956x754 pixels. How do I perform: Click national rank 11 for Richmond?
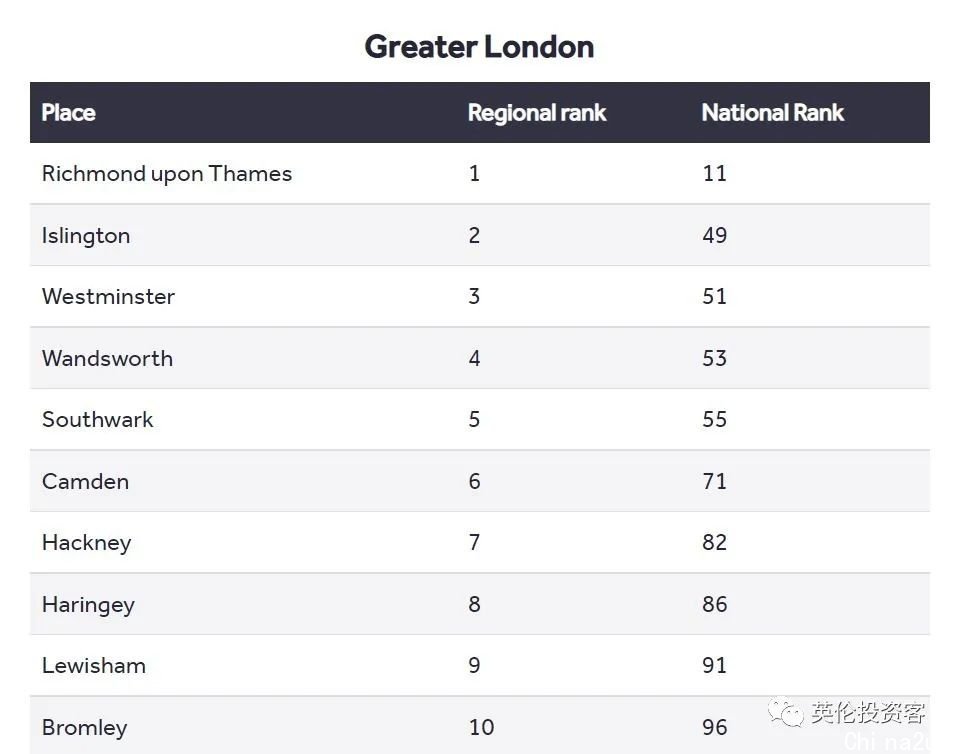click(715, 174)
